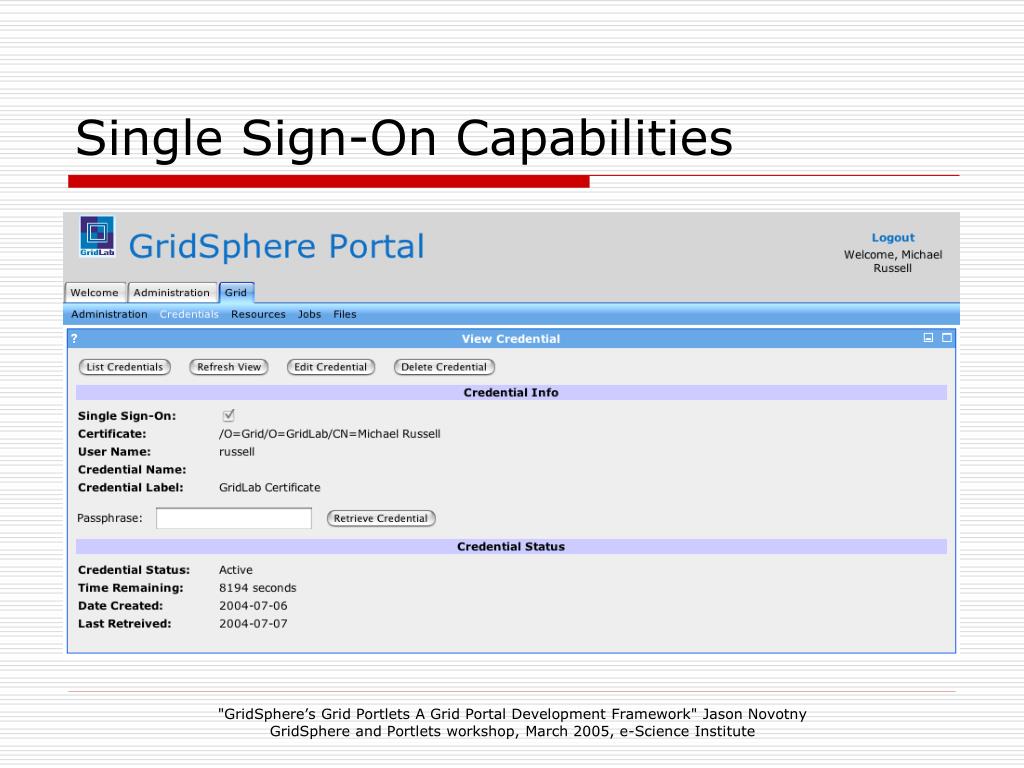
Task: Select the Credentials submenu item
Action: click(x=189, y=314)
